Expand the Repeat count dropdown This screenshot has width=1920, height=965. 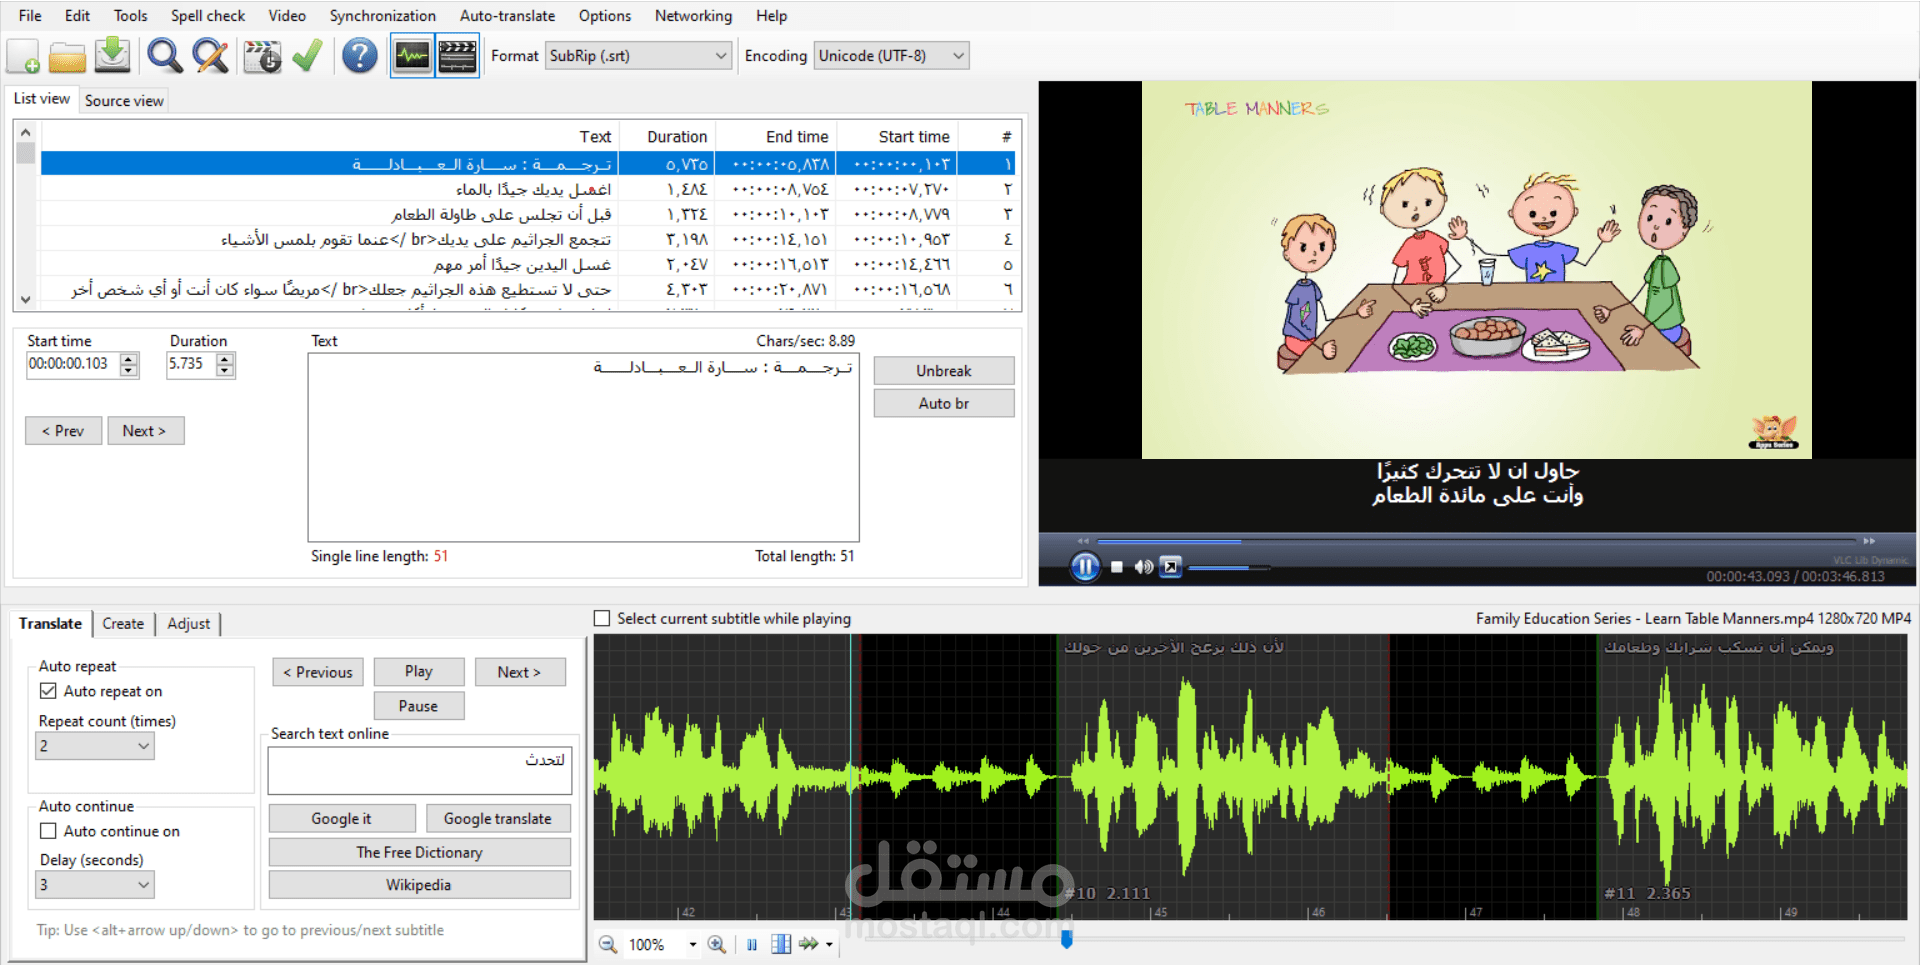pyautogui.click(x=95, y=746)
